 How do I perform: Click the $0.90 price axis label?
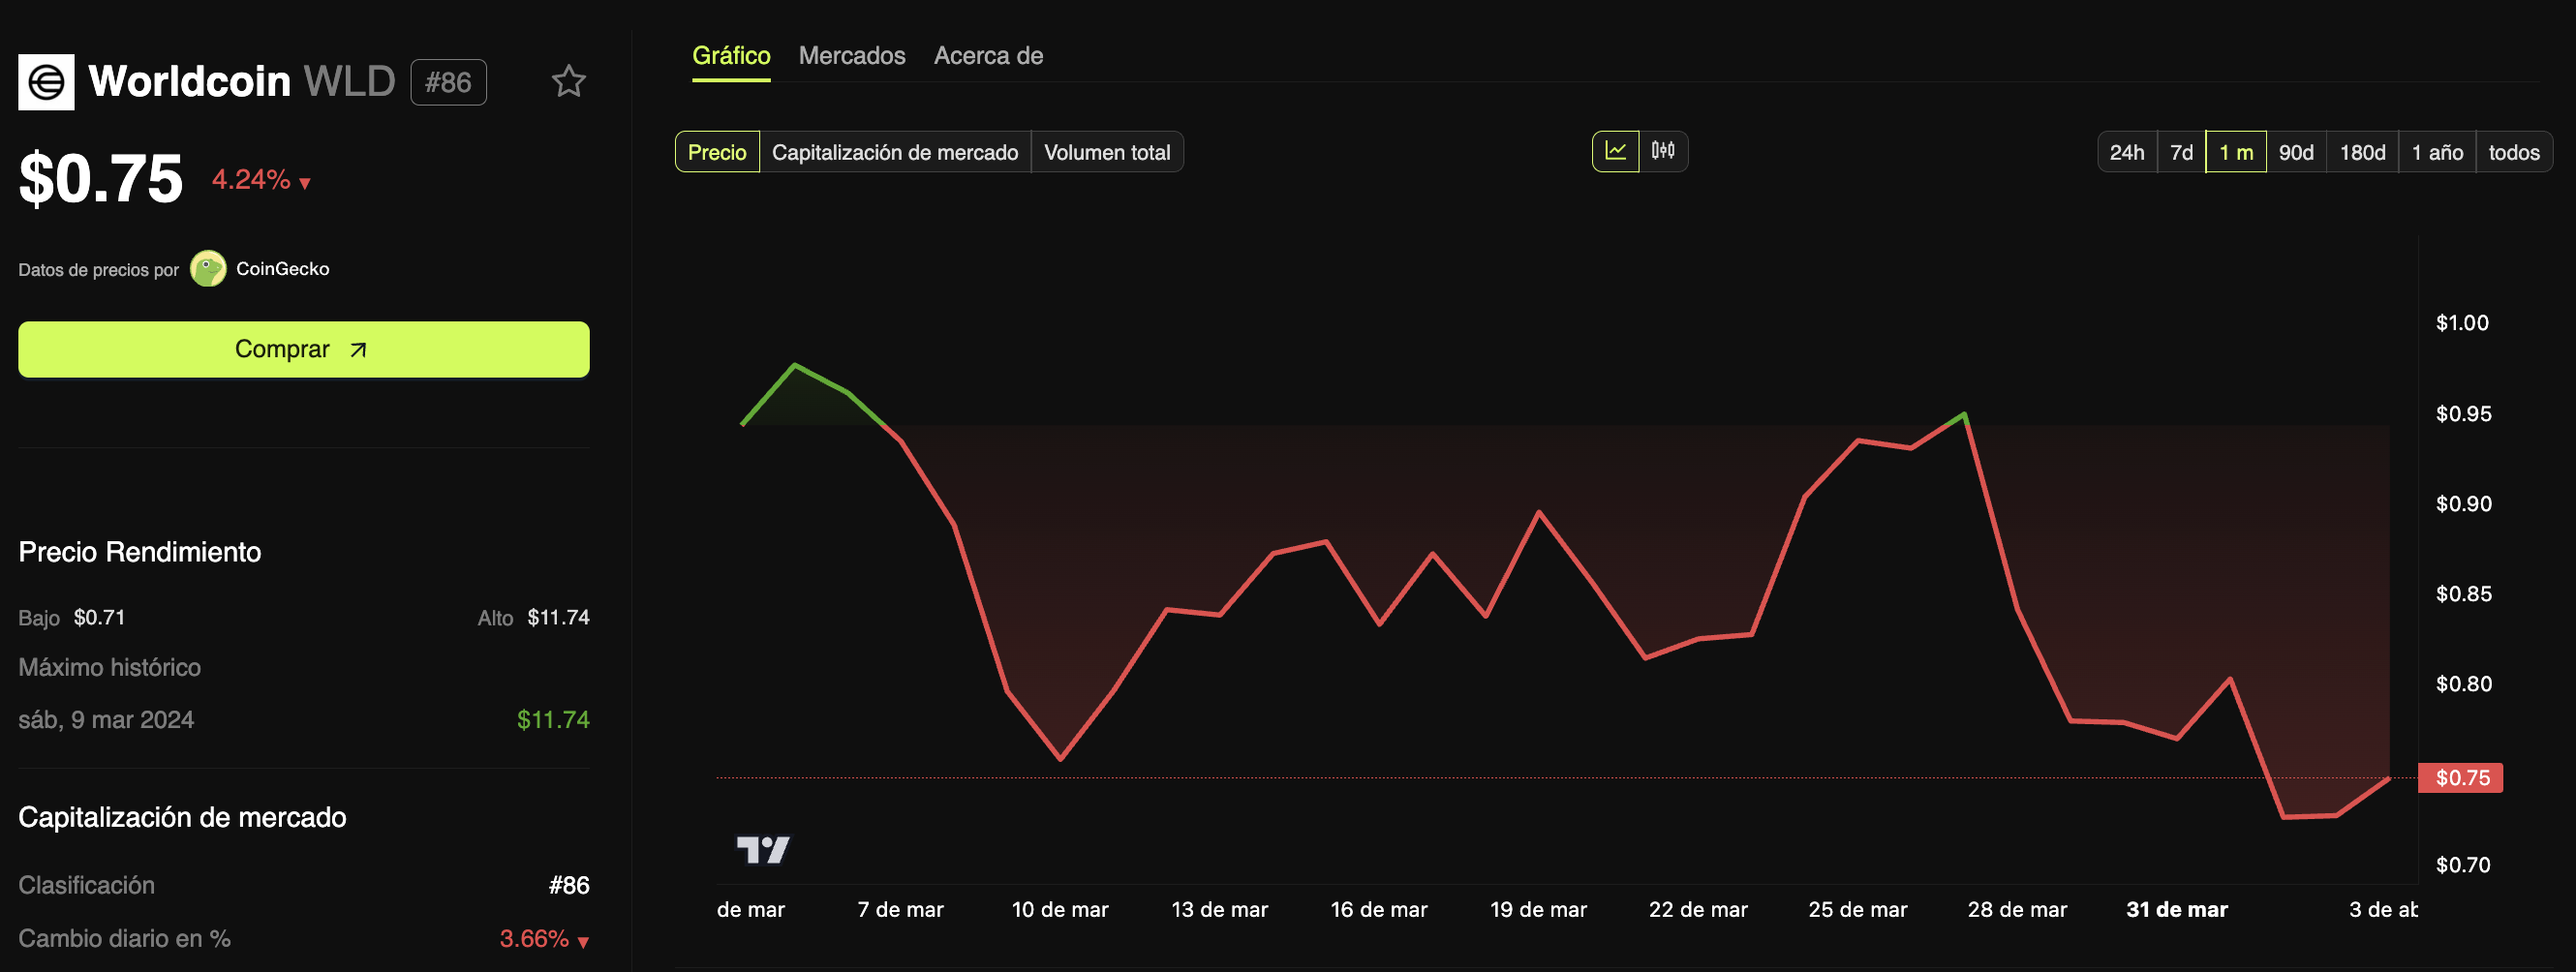[x=2463, y=504]
